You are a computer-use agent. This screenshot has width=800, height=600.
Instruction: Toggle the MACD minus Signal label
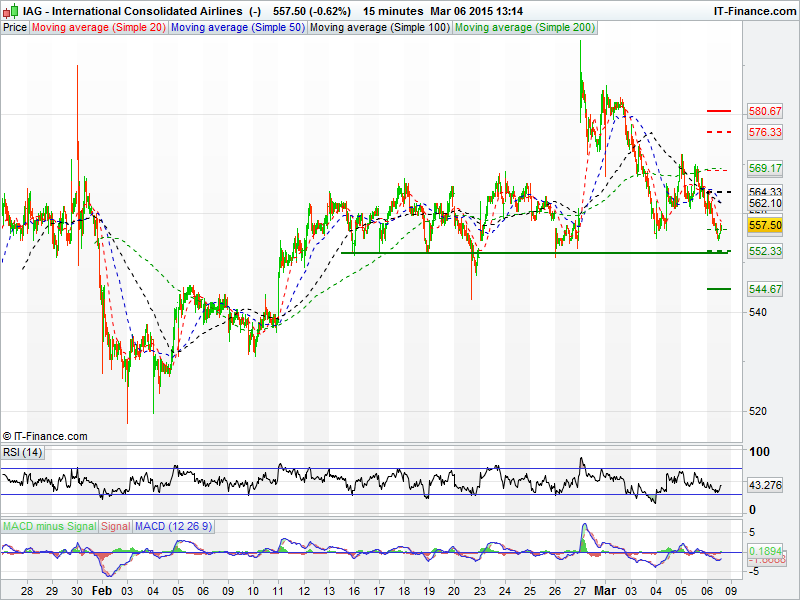tap(49, 525)
